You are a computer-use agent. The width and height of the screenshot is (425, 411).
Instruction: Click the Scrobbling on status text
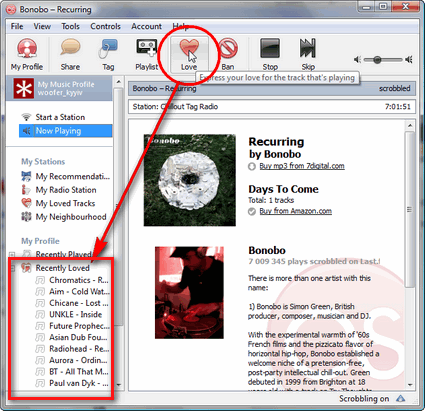(364, 399)
